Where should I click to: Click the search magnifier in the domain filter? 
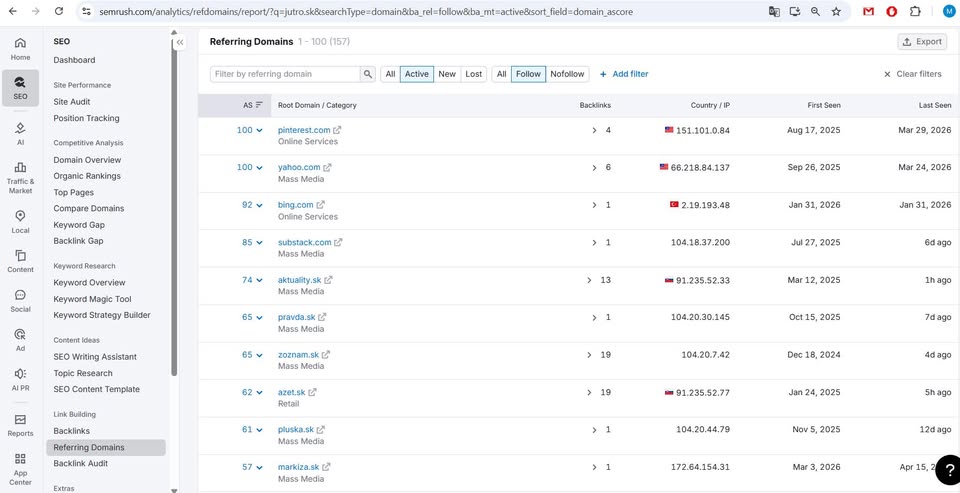pos(367,74)
